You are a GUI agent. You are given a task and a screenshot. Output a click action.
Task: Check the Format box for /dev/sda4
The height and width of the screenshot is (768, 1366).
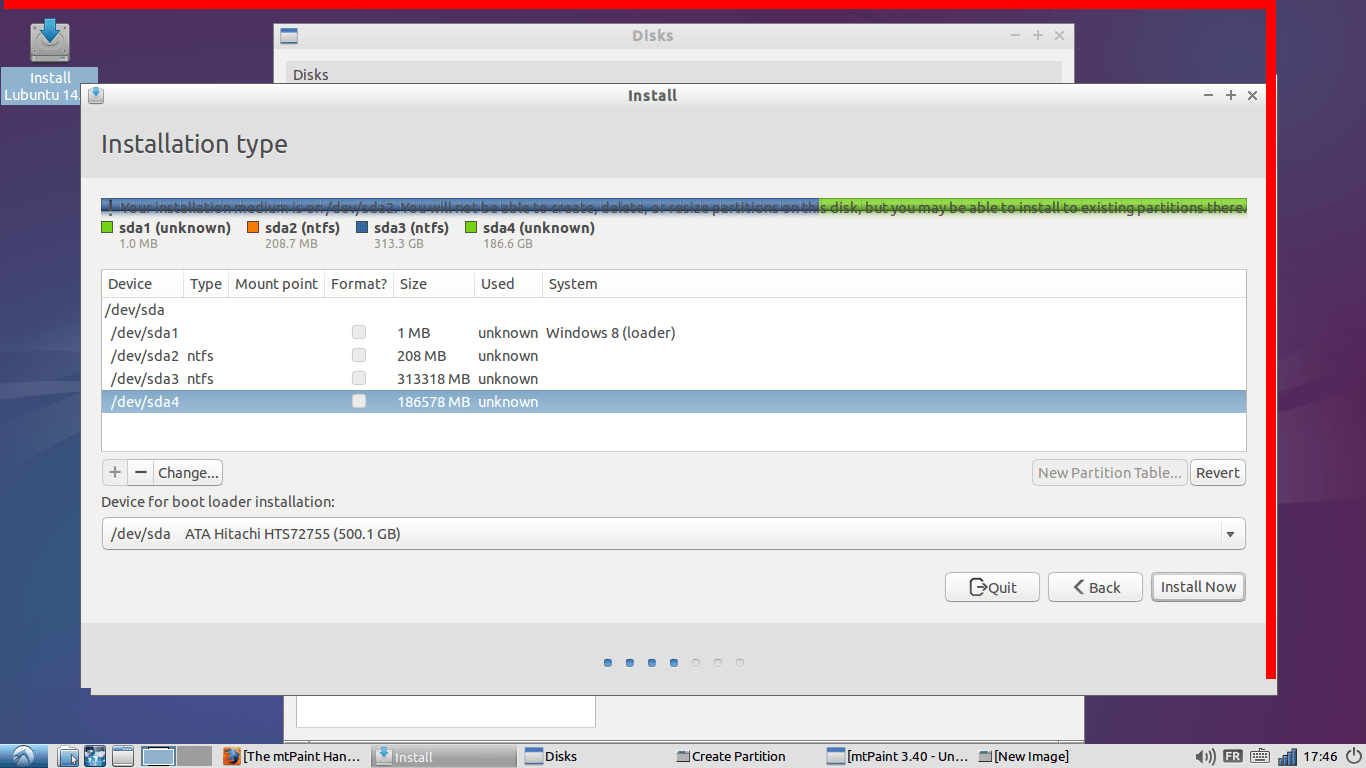click(x=358, y=401)
